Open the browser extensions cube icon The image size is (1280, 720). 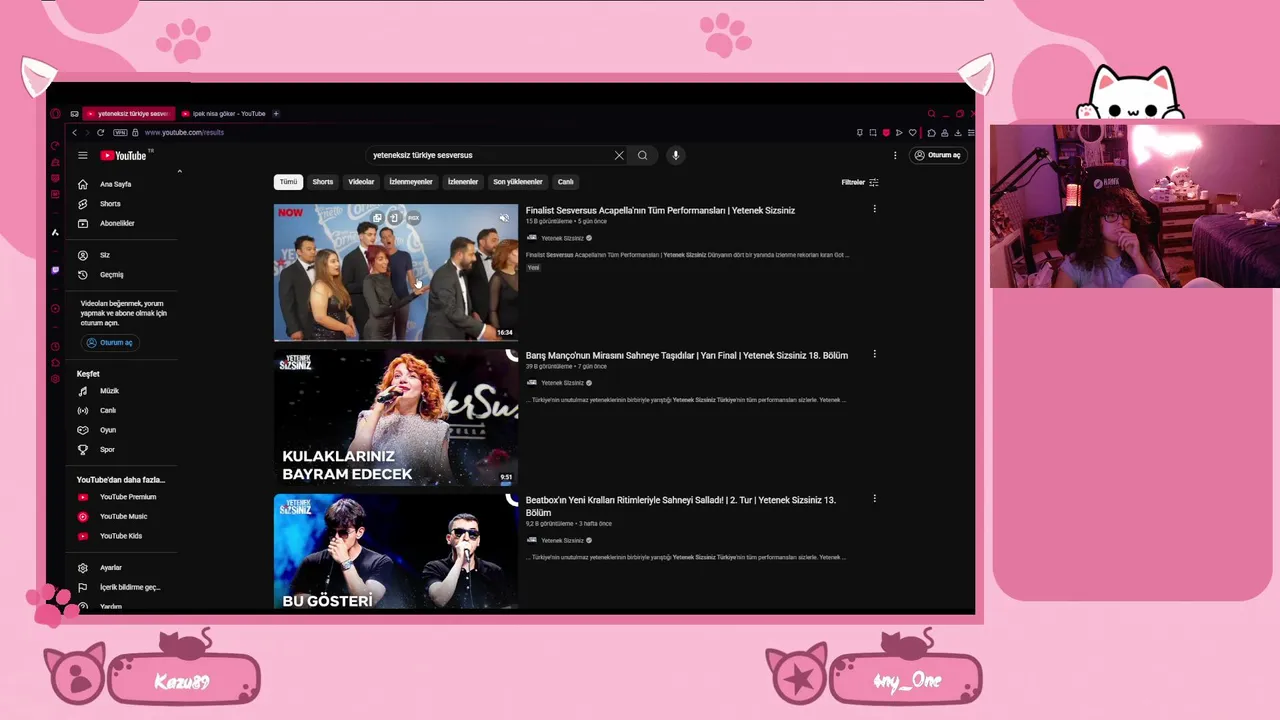pos(931,133)
